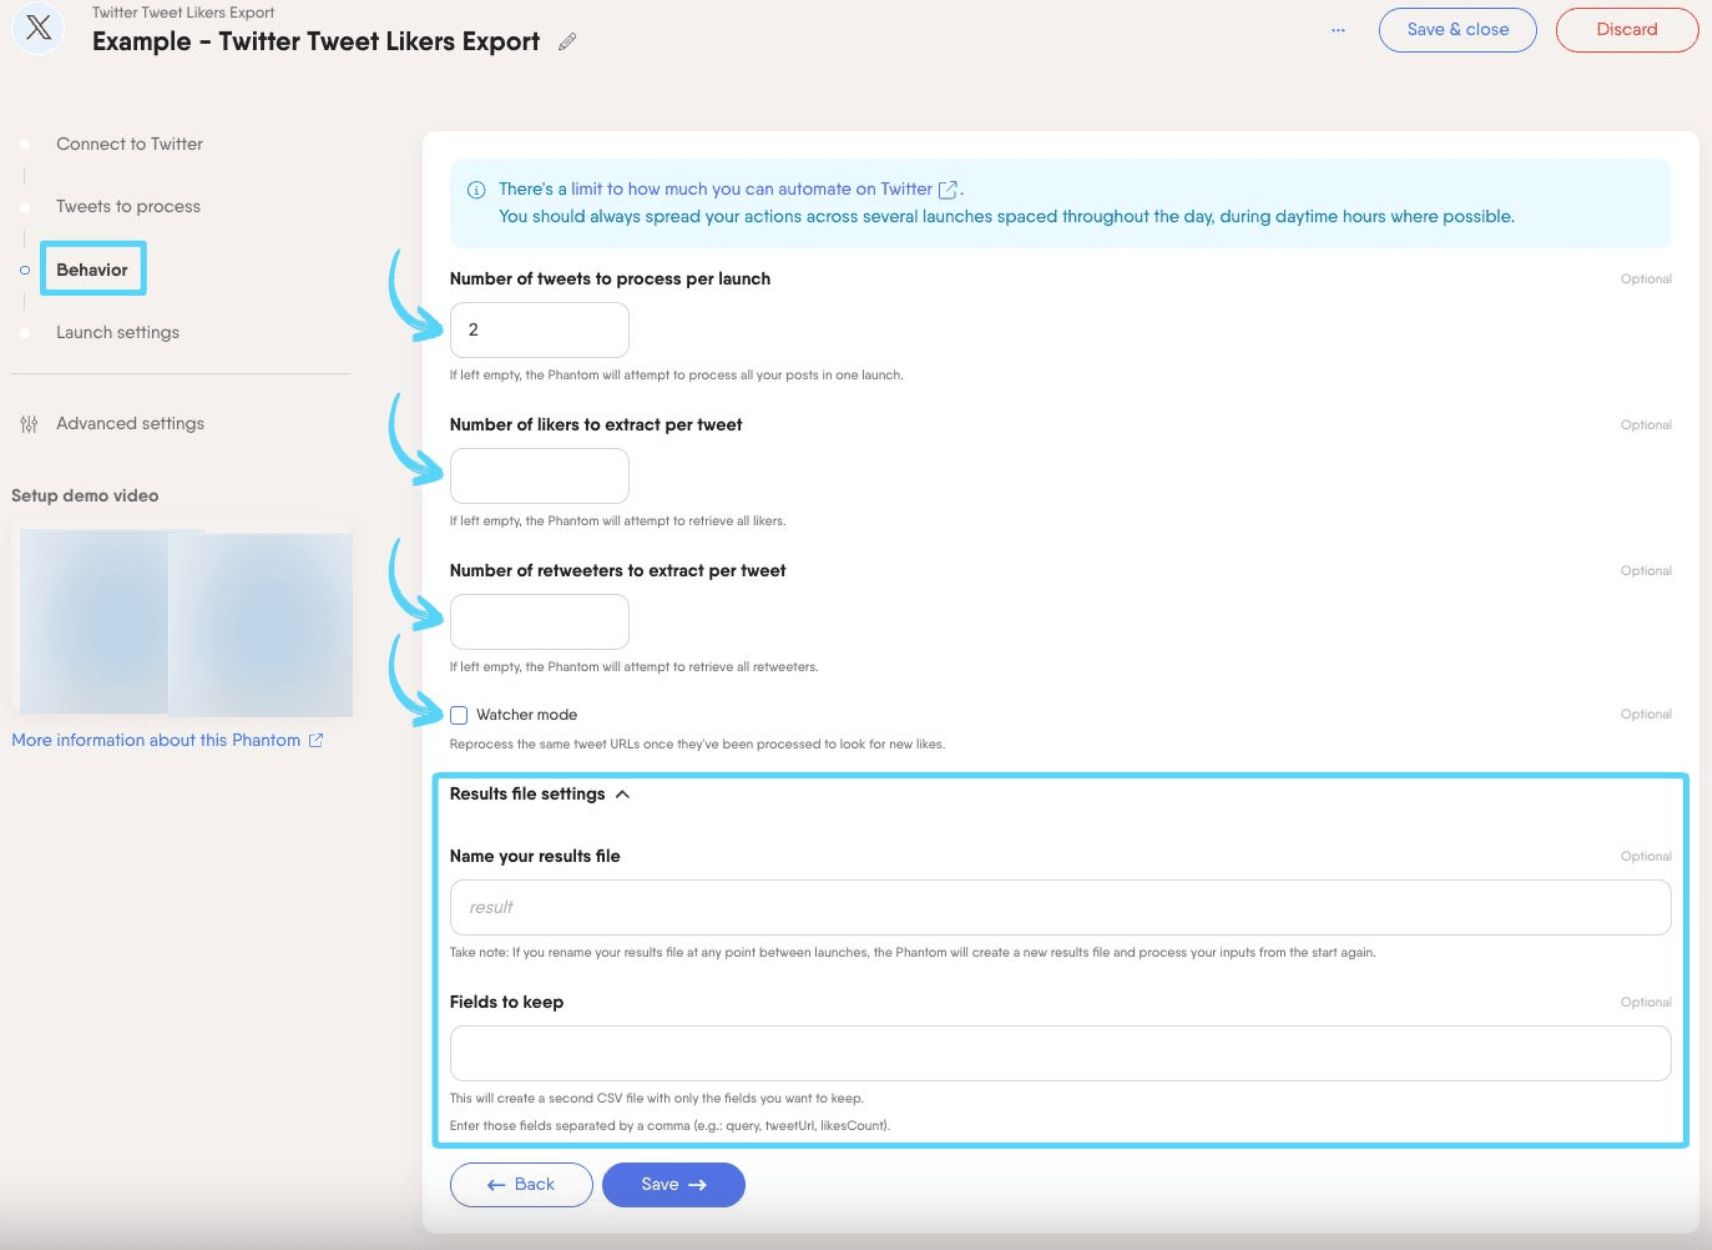Go to the Tweets to process step

pos(128,206)
